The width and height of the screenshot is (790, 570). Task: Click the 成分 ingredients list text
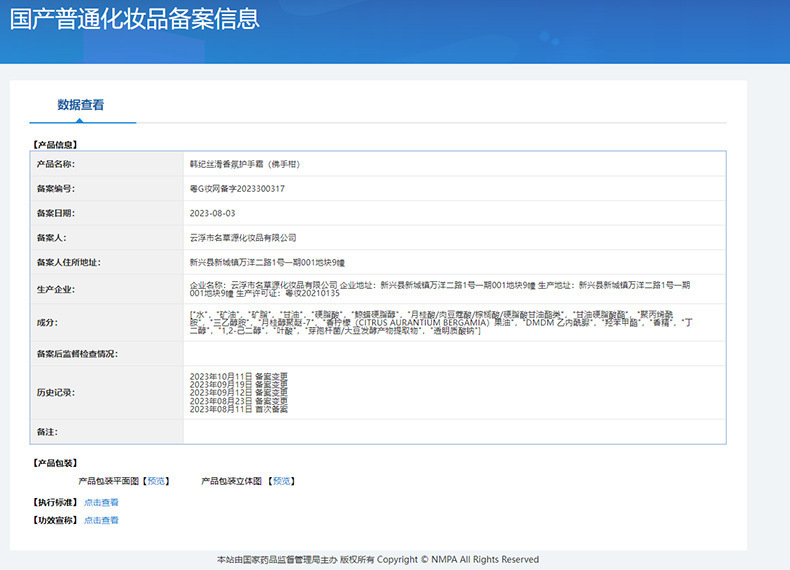pos(441,323)
